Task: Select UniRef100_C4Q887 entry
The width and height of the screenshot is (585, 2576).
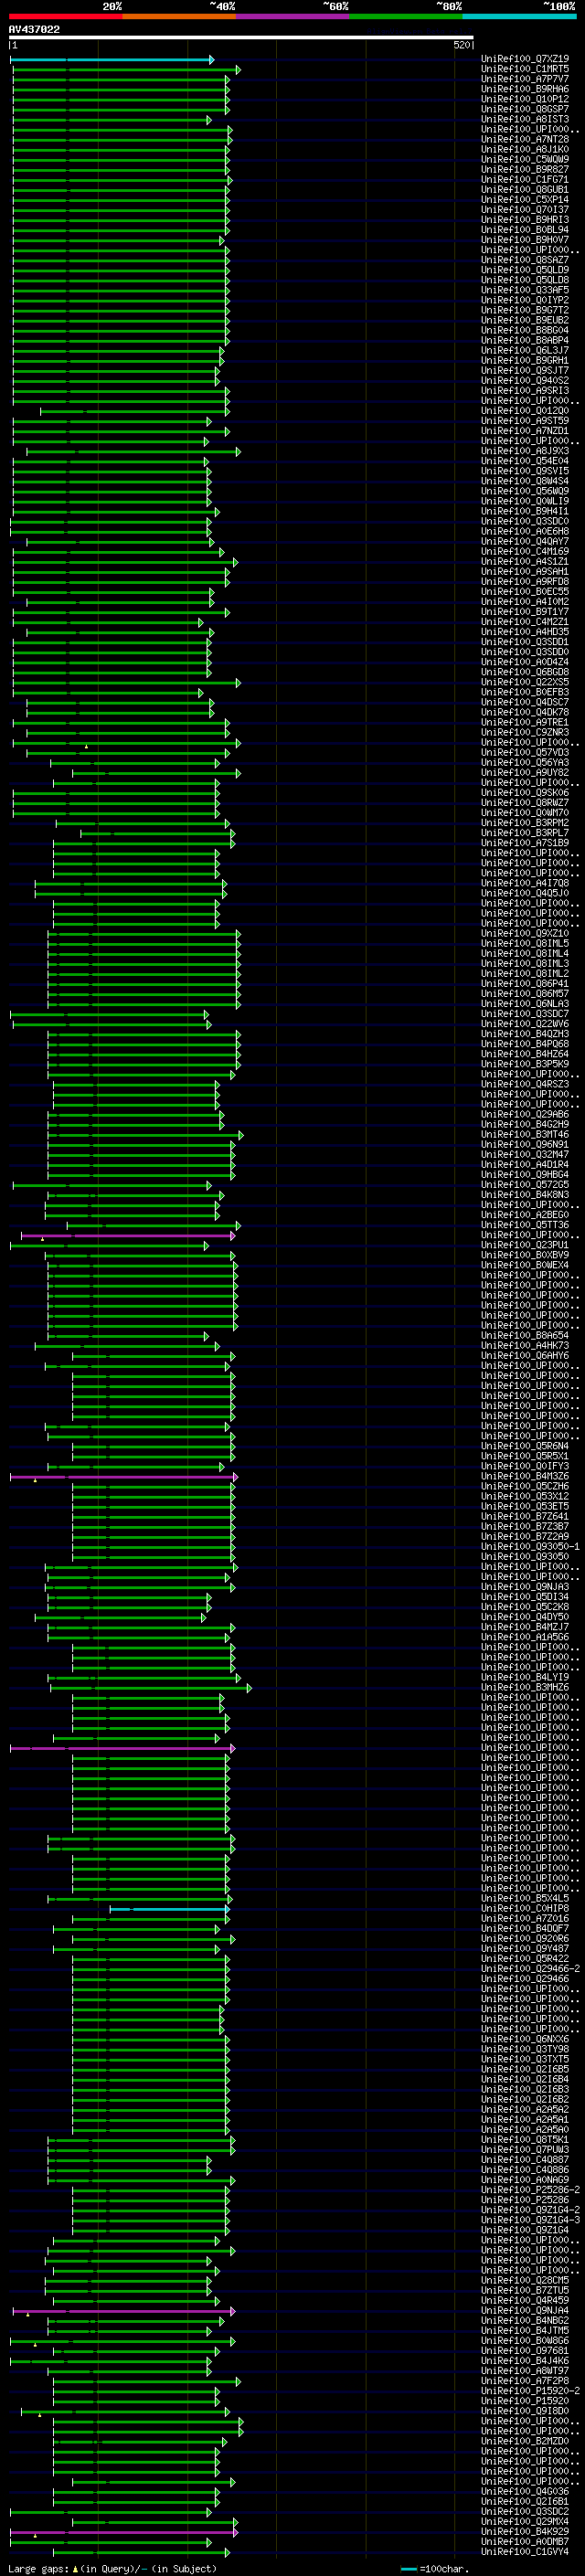Action: [x=525, y=2161]
